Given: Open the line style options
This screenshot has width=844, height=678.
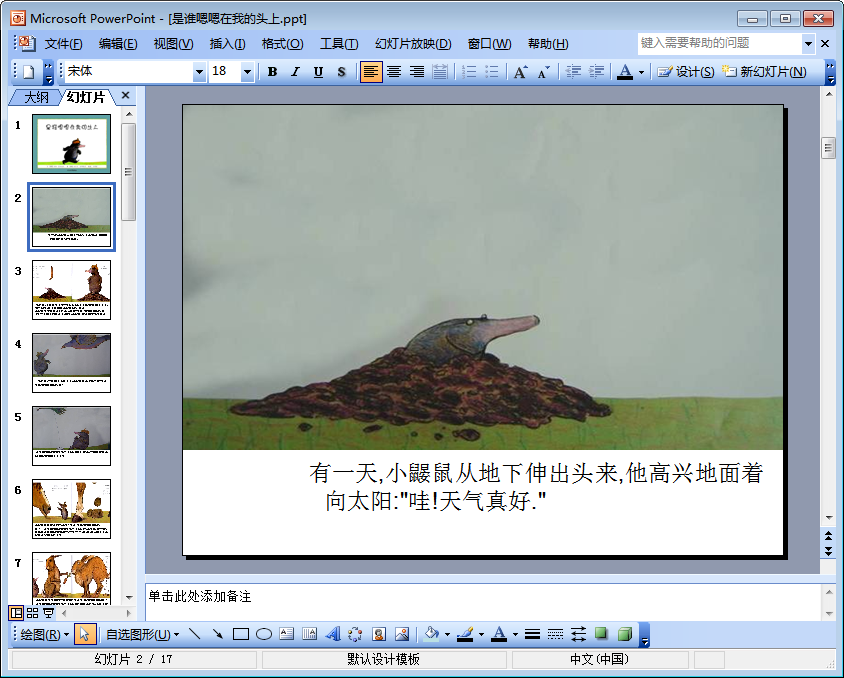Looking at the screenshot, I should click(532, 634).
